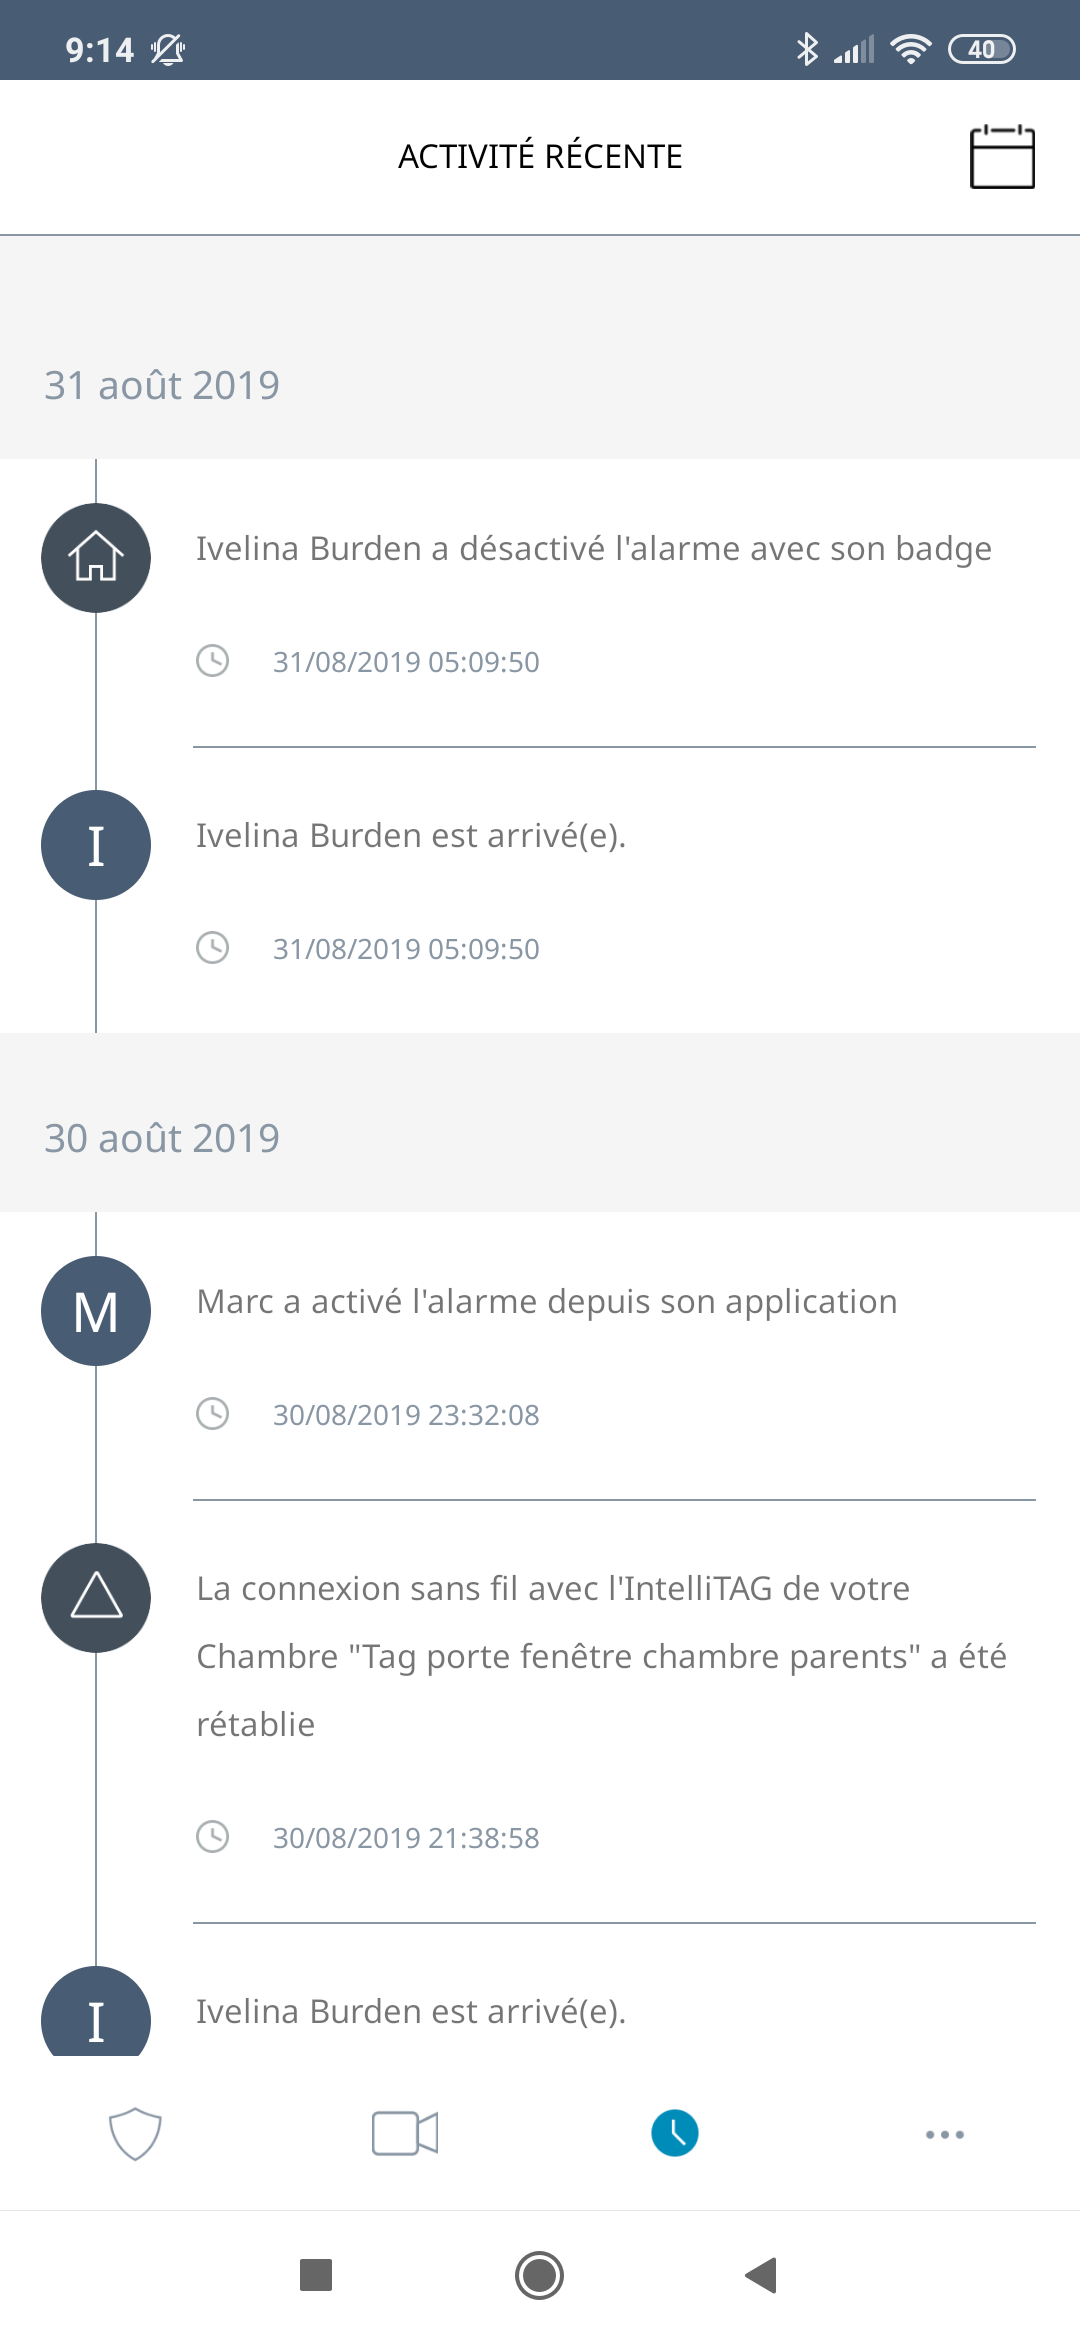Tap Ivelina's 'I' avatar under 31 août
The width and height of the screenshot is (1080, 2340).
(x=96, y=845)
